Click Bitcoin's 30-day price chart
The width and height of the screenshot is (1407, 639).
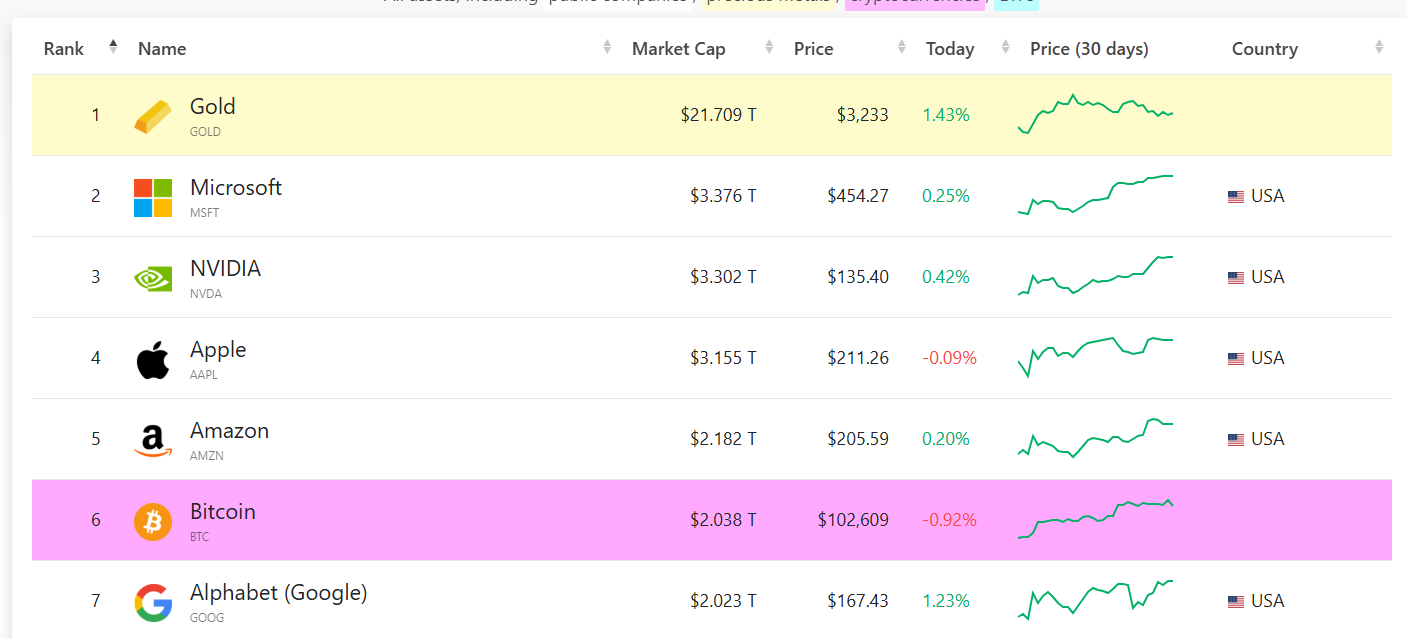click(1096, 519)
